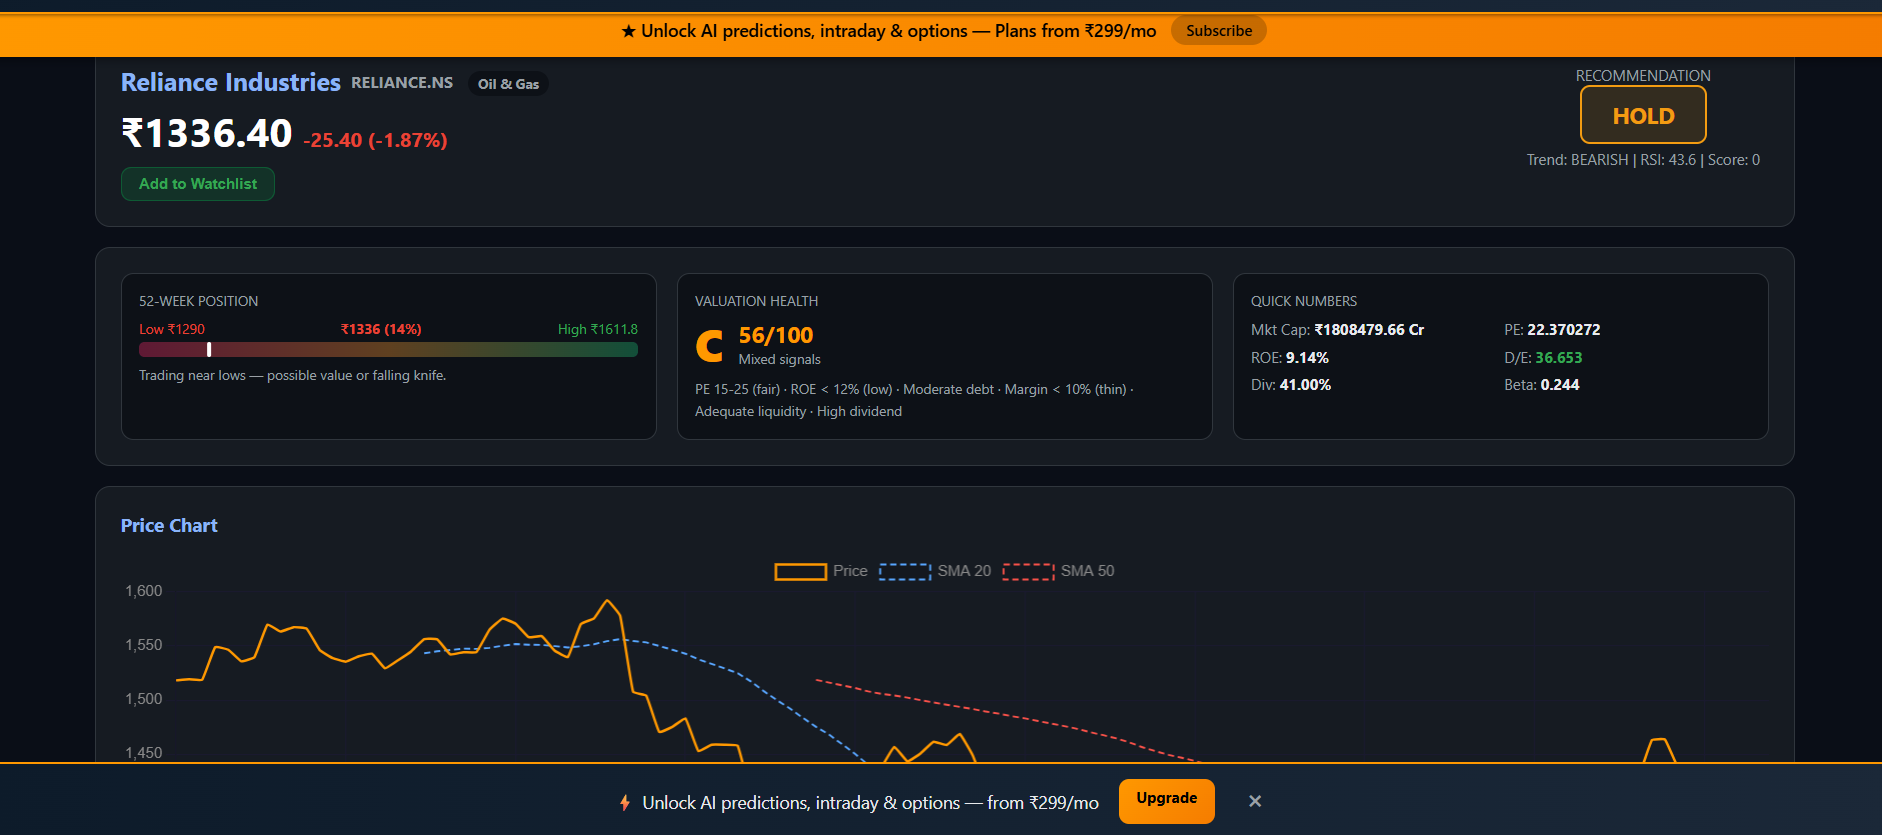Dismiss the bottom upgrade banner with X
Image resolution: width=1882 pixels, height=835 pixels.
1255,801
